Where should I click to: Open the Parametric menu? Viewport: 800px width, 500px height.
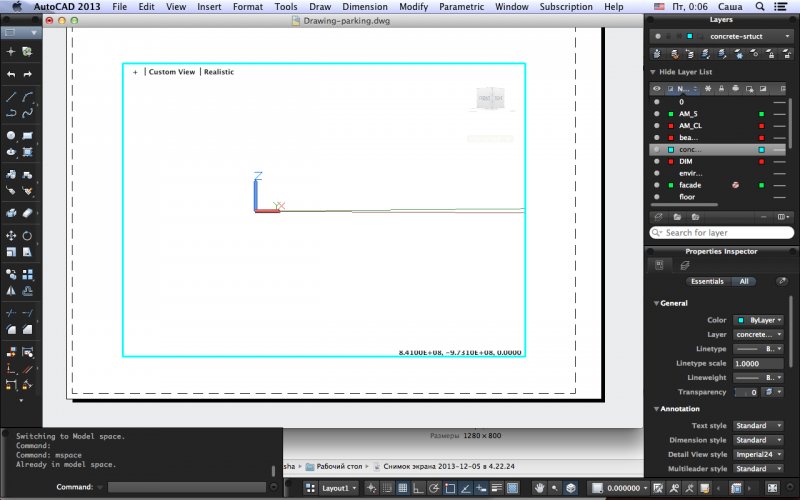pyautogui.click(x=461, y=7)
